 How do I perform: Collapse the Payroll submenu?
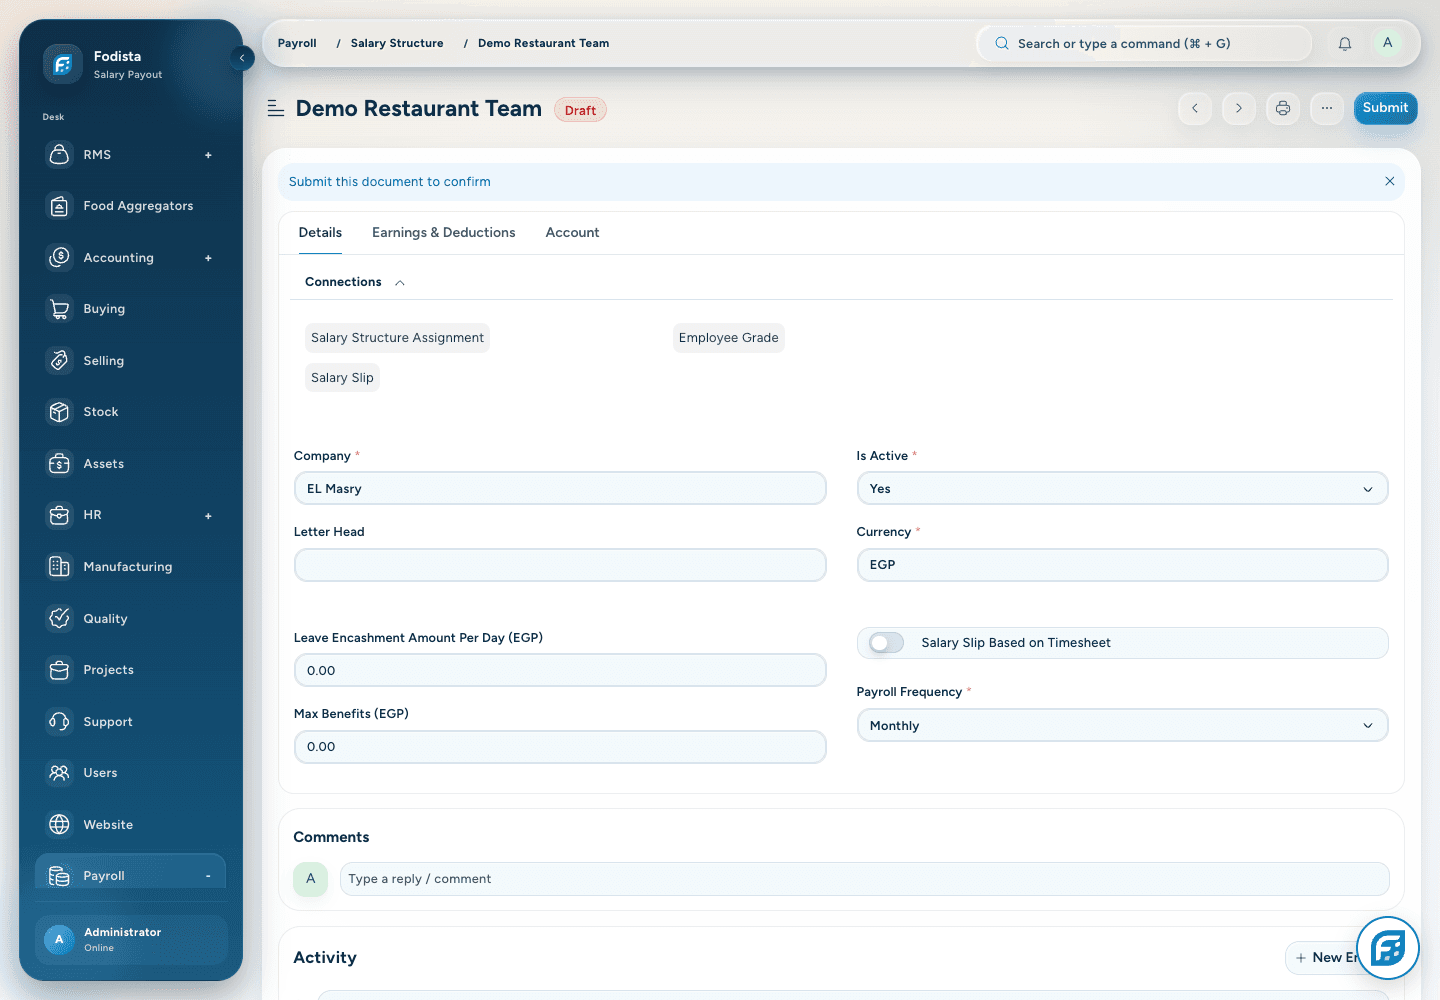point(208,876)
